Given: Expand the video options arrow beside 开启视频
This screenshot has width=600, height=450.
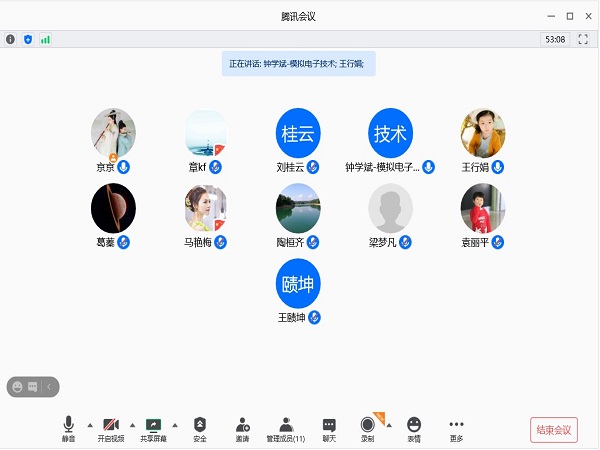Looking at the screenshot, I should coord(132,424).
